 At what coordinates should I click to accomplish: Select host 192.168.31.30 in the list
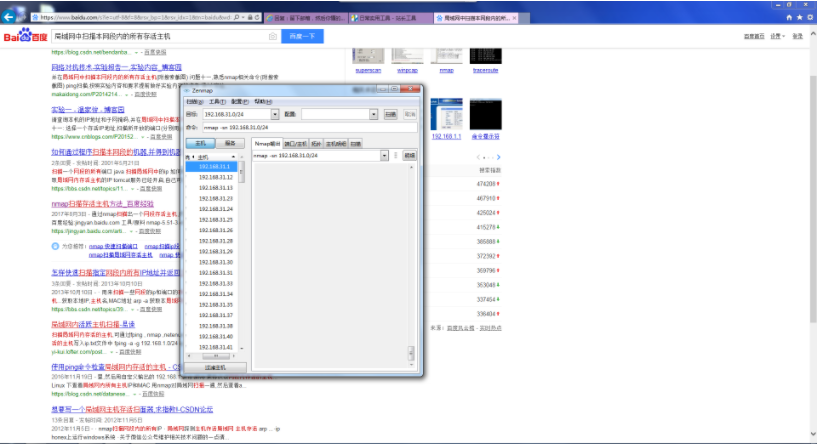(212, 262)
